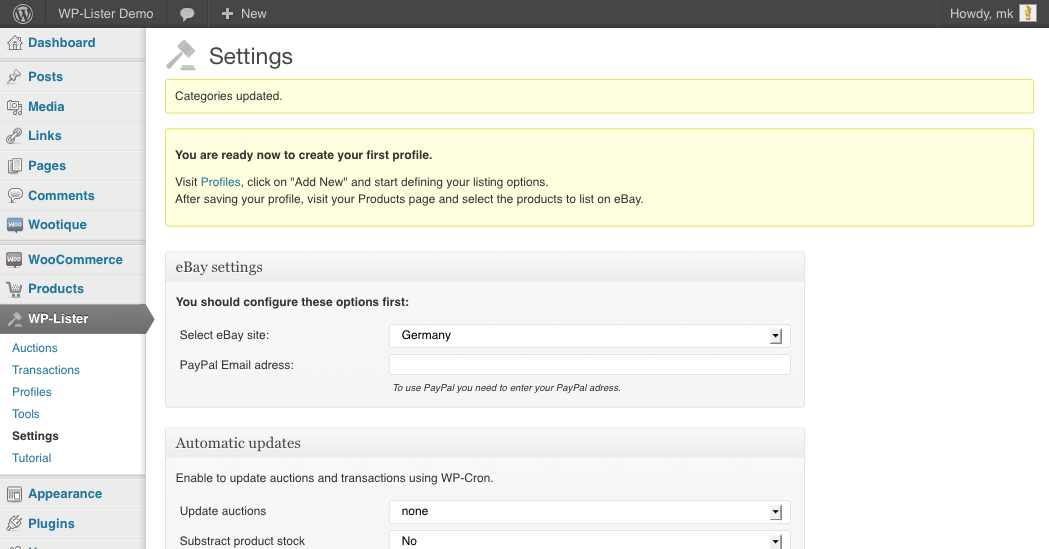Image resolution: width=1049 pixels, height=549 pixels.
Task: Click the Plugins plug icon
Action: 14,524
